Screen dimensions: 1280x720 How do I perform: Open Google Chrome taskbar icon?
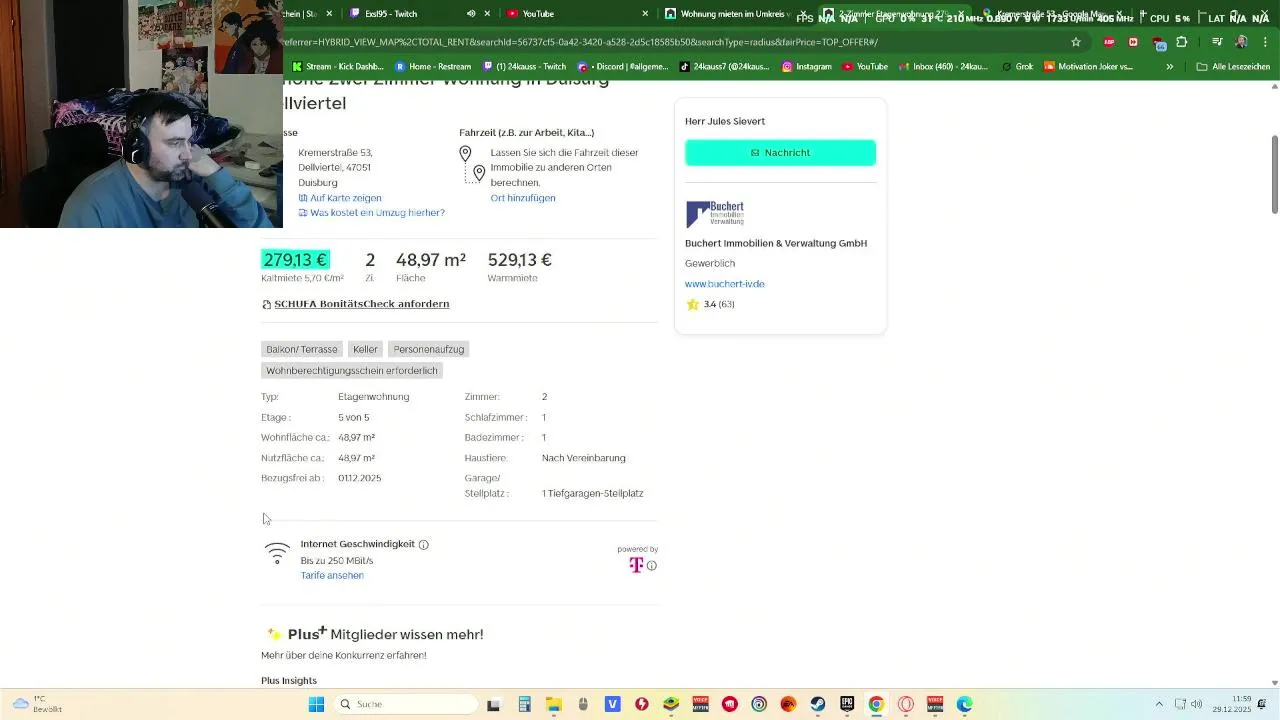coord(876,704)
